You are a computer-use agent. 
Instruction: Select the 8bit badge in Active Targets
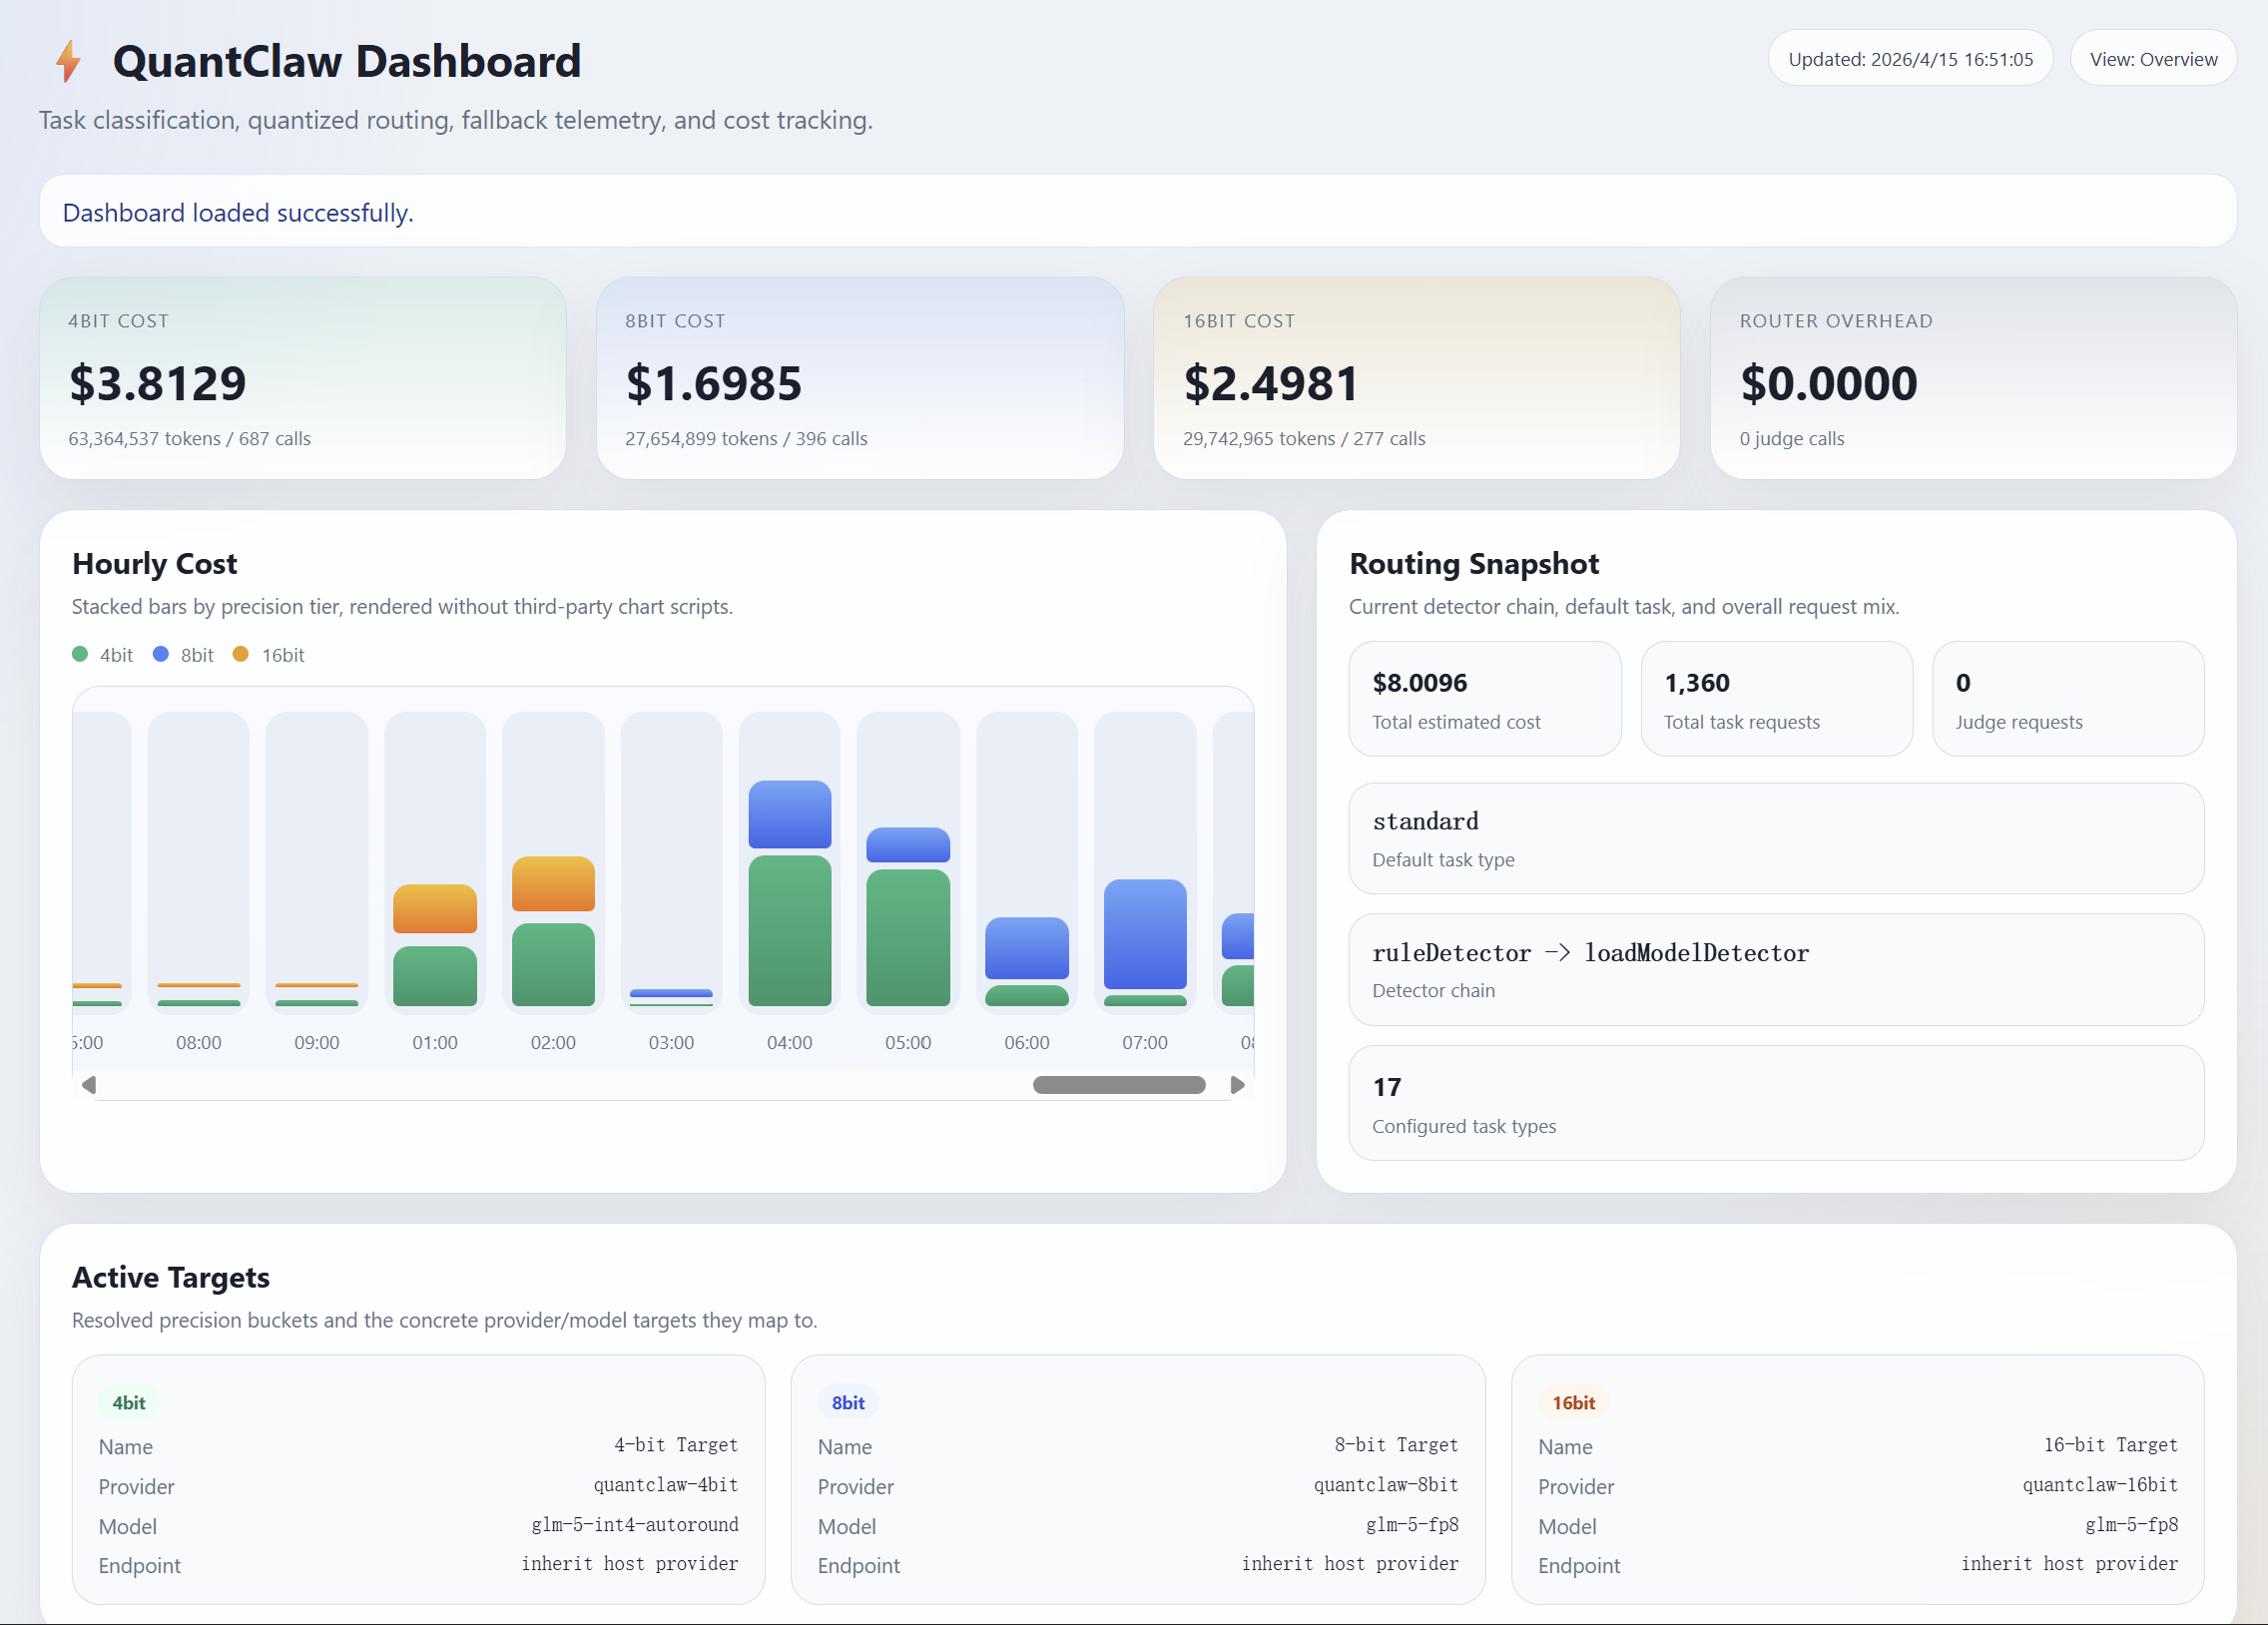point(847,1402)
